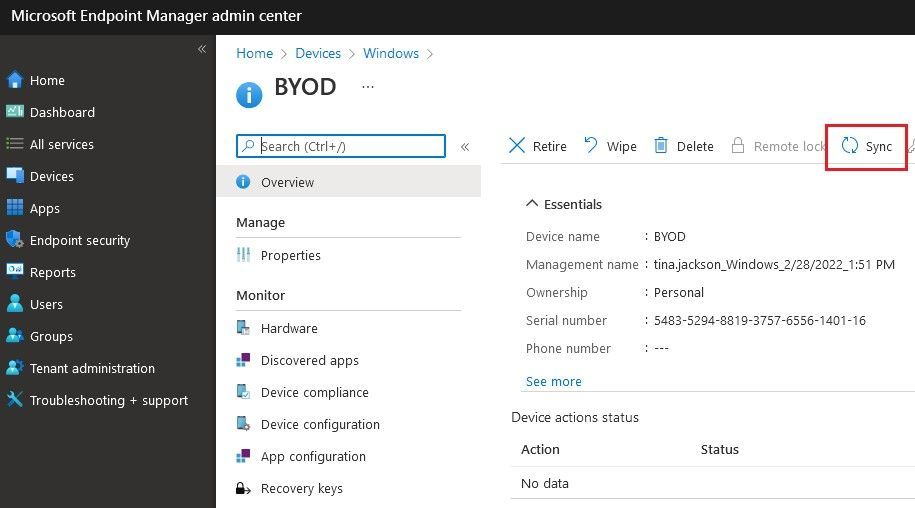Click the Retire X icon
Viewport: 915px width, 508px height.
[x=516, y=145]
